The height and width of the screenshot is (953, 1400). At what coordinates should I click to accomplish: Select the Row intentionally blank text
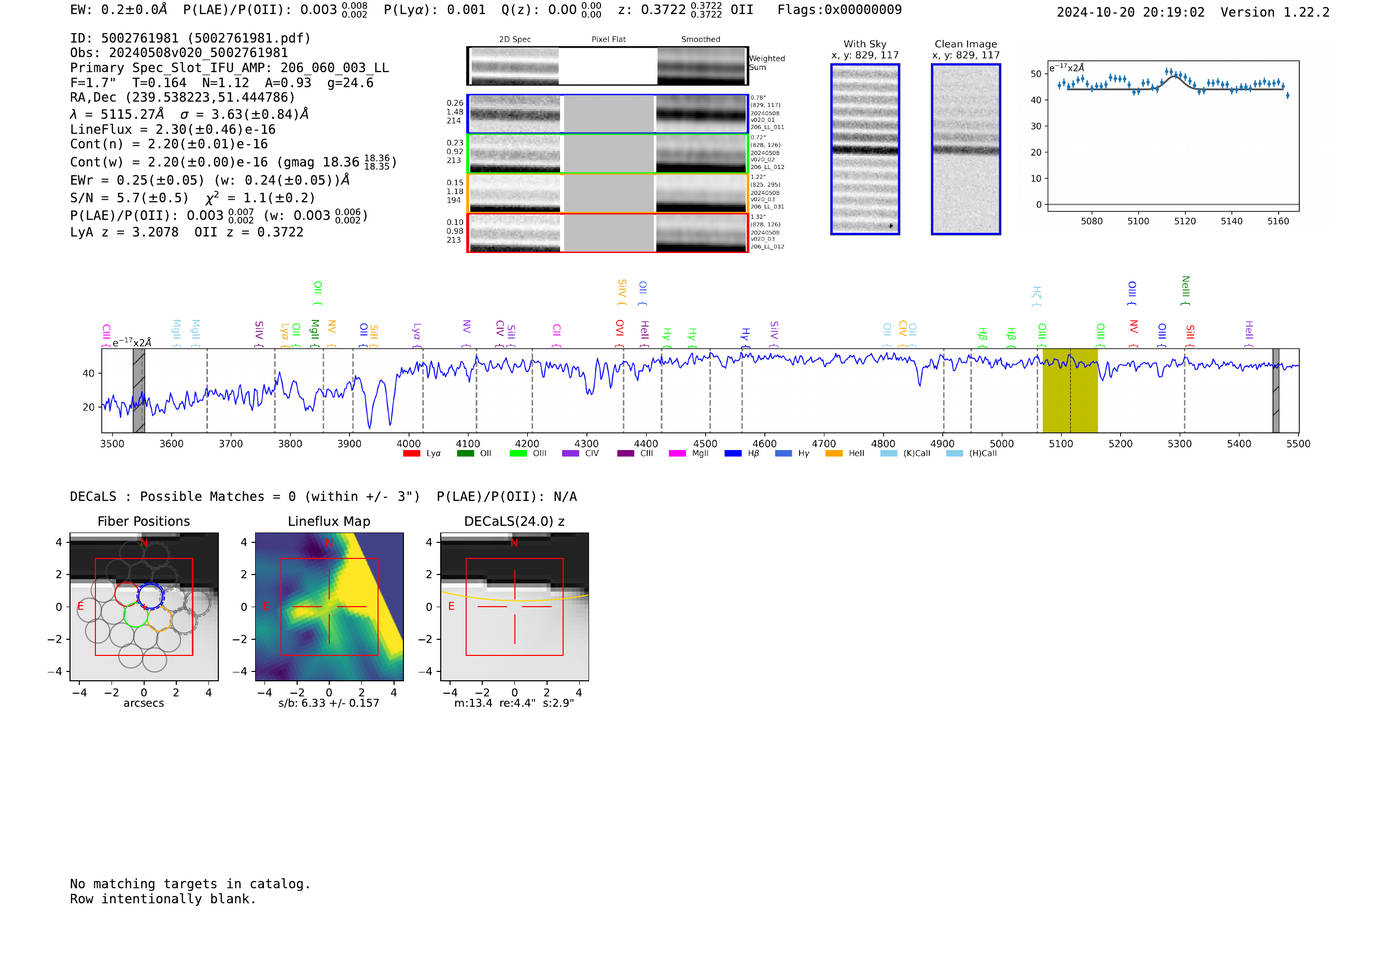(163, 899)
